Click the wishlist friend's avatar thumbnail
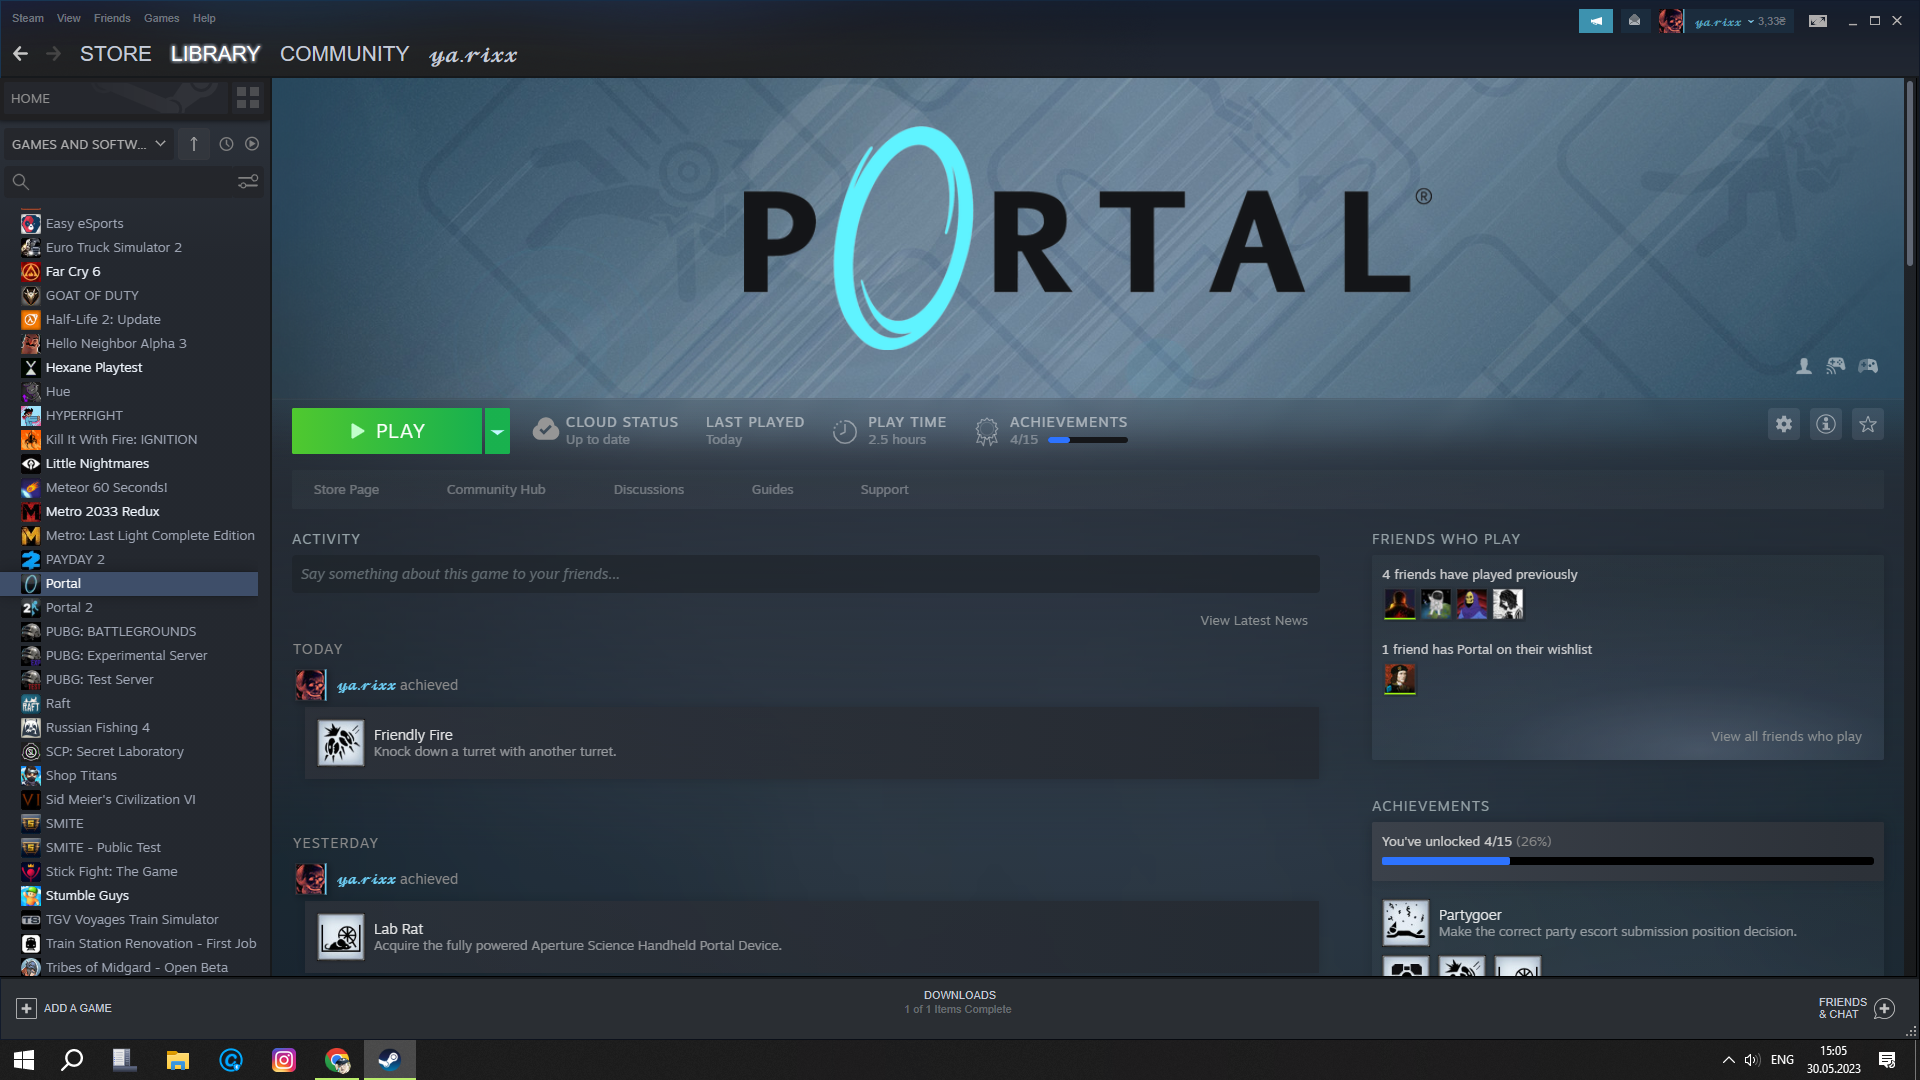Viewport: 1920px width, 1080px height. (1400, 679)
